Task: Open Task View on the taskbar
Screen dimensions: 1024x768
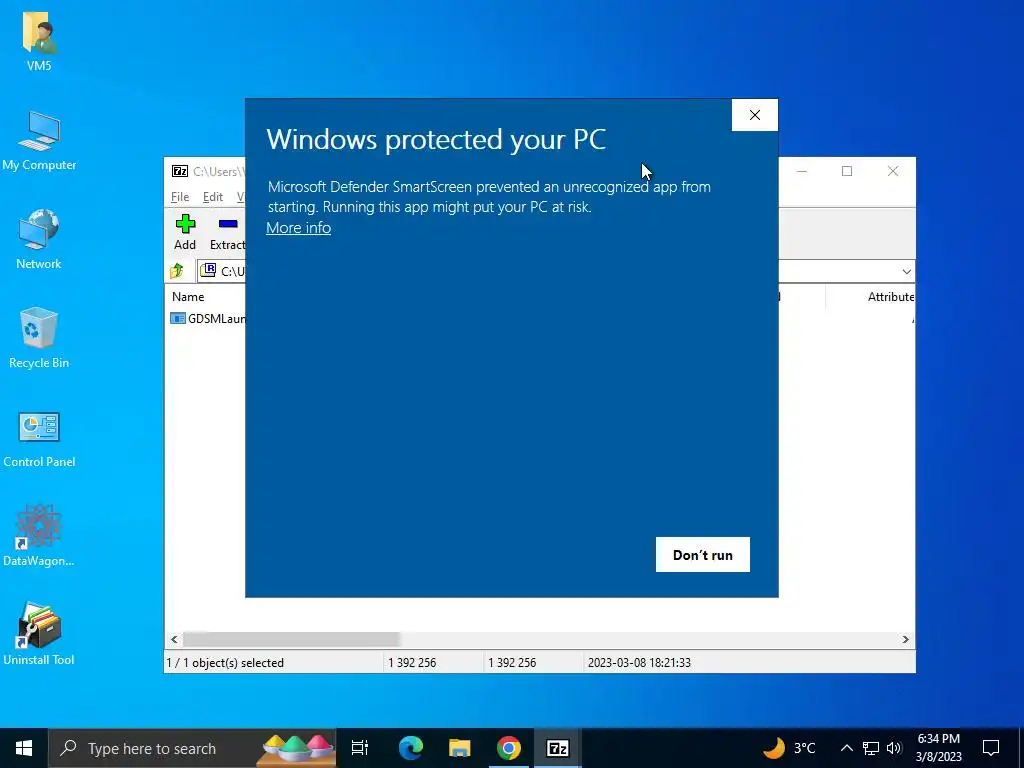Action: click(x=360, y=748)
